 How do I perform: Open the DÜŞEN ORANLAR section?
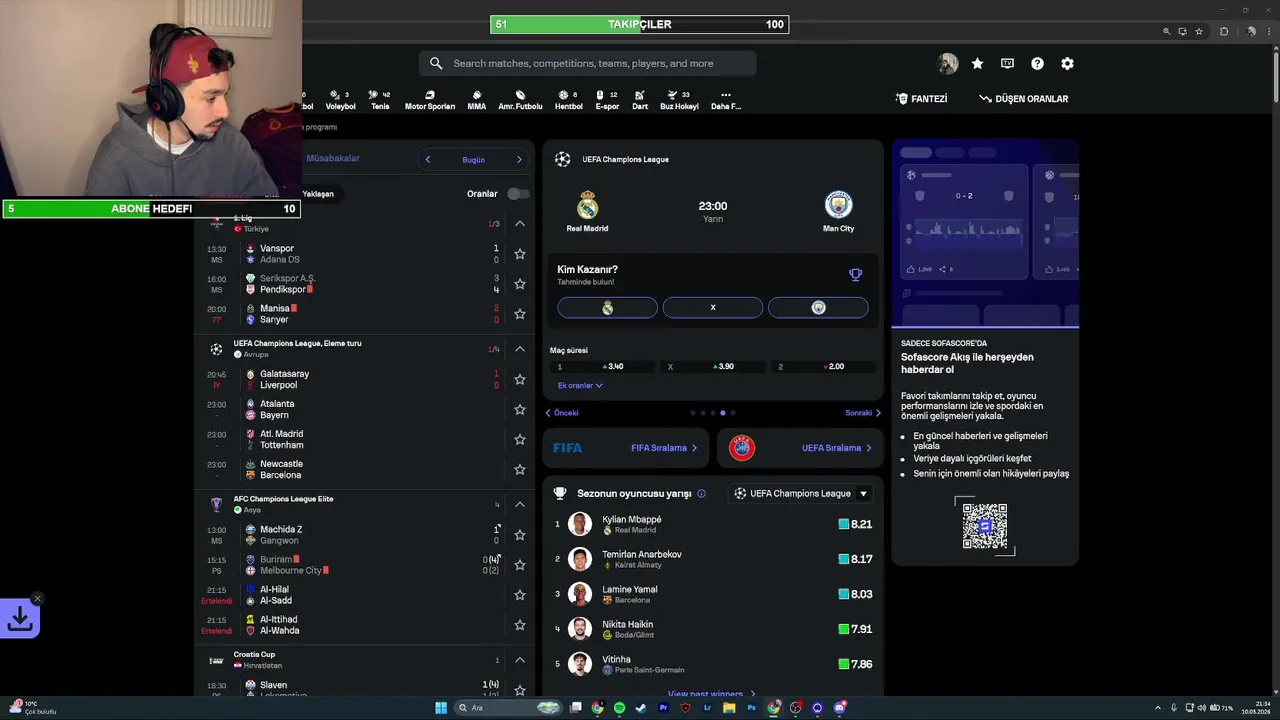[x=1024, y=99]
